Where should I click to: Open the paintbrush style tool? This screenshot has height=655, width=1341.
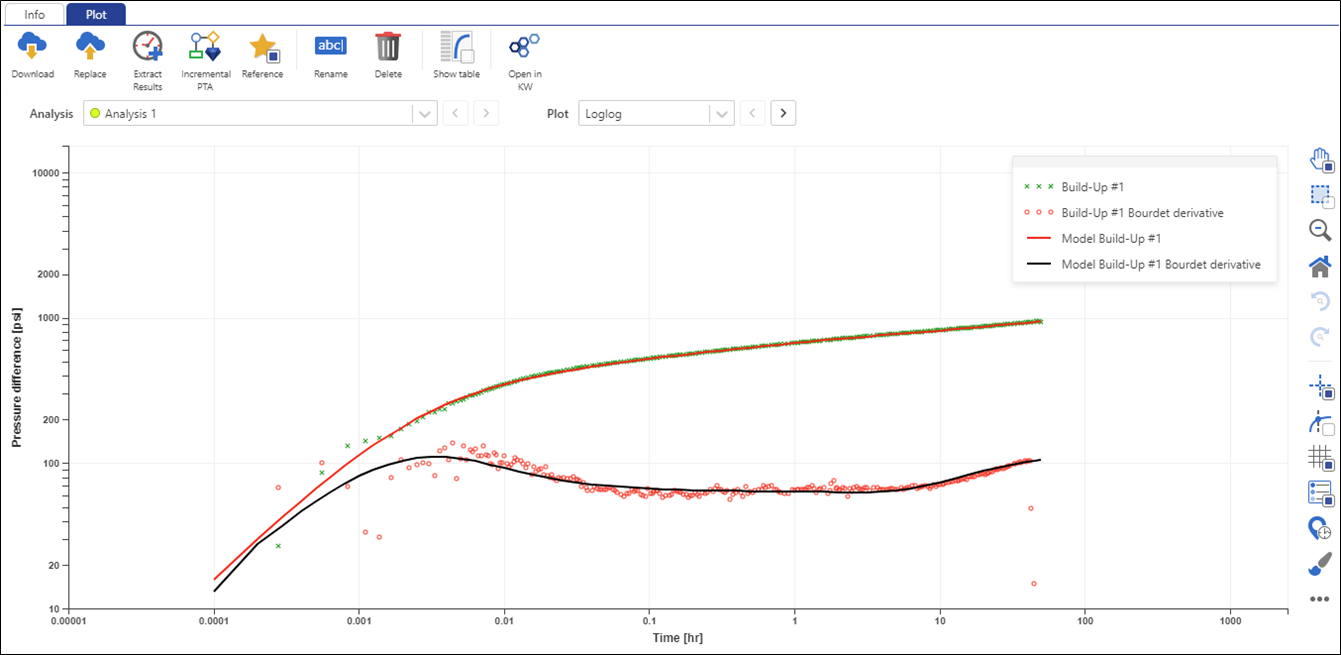point(1320,564)
